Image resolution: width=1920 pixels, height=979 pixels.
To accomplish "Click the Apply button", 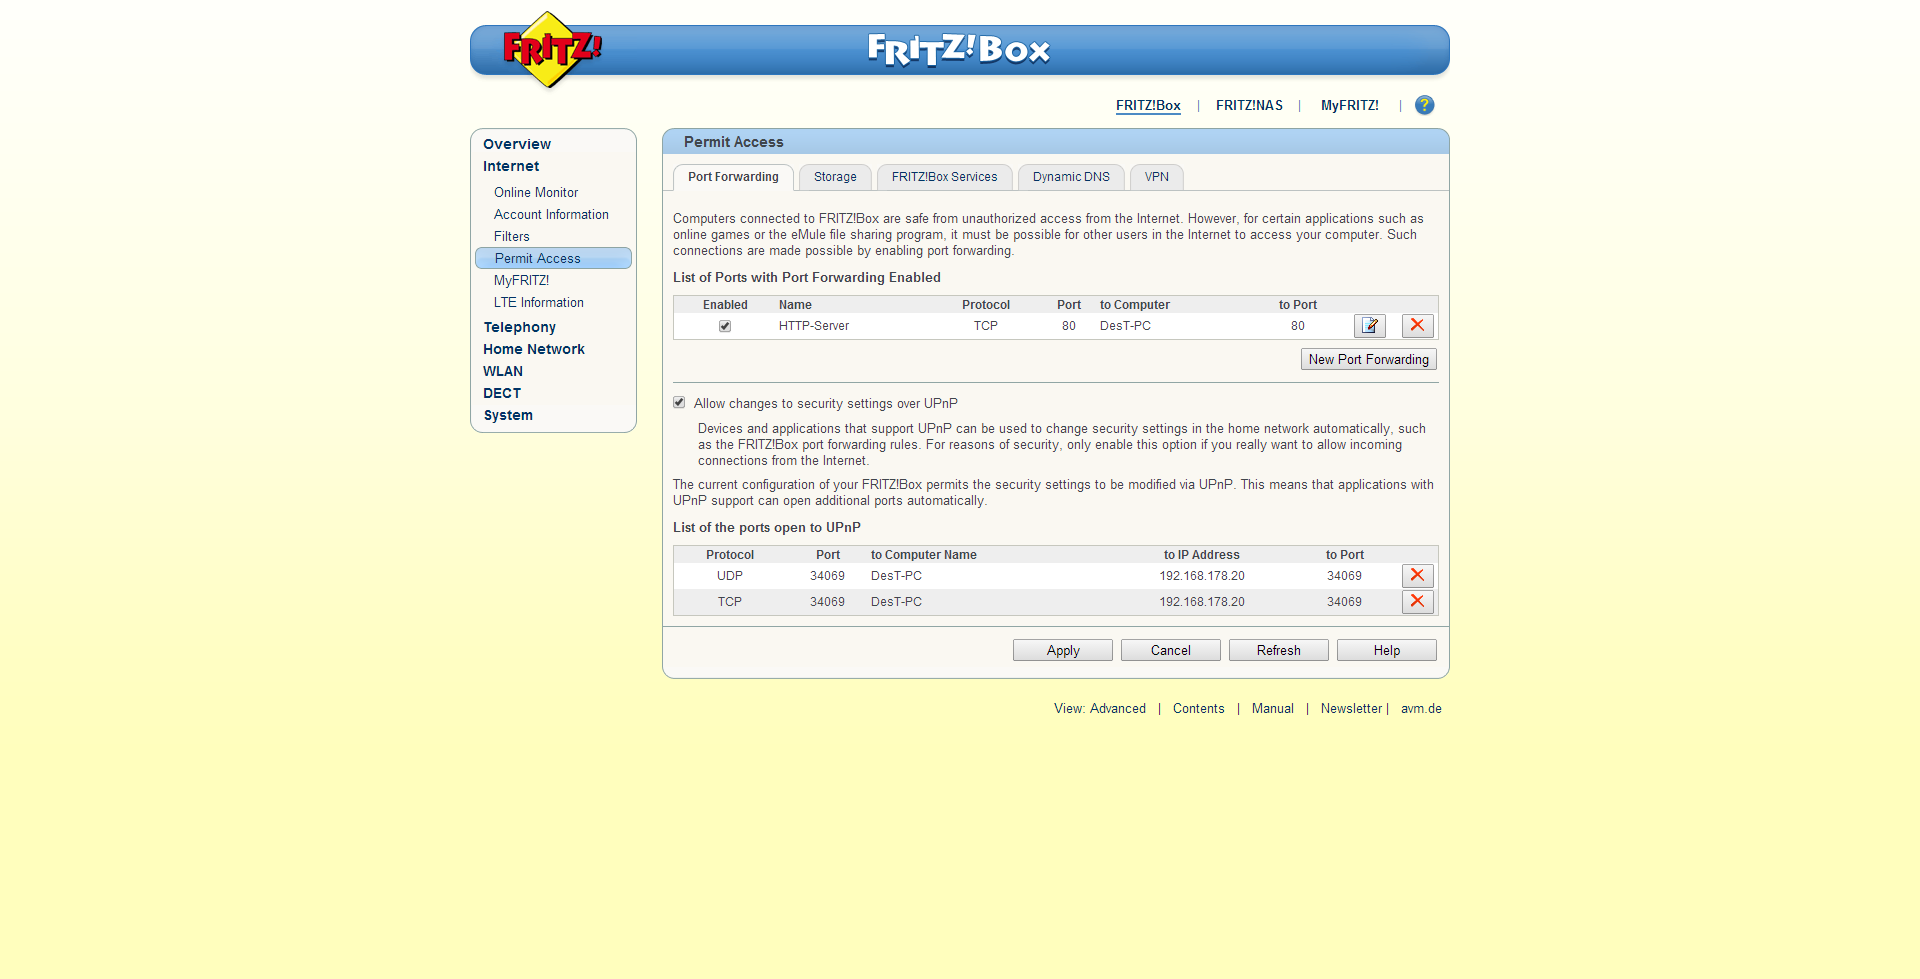I will click(1063, 650).
